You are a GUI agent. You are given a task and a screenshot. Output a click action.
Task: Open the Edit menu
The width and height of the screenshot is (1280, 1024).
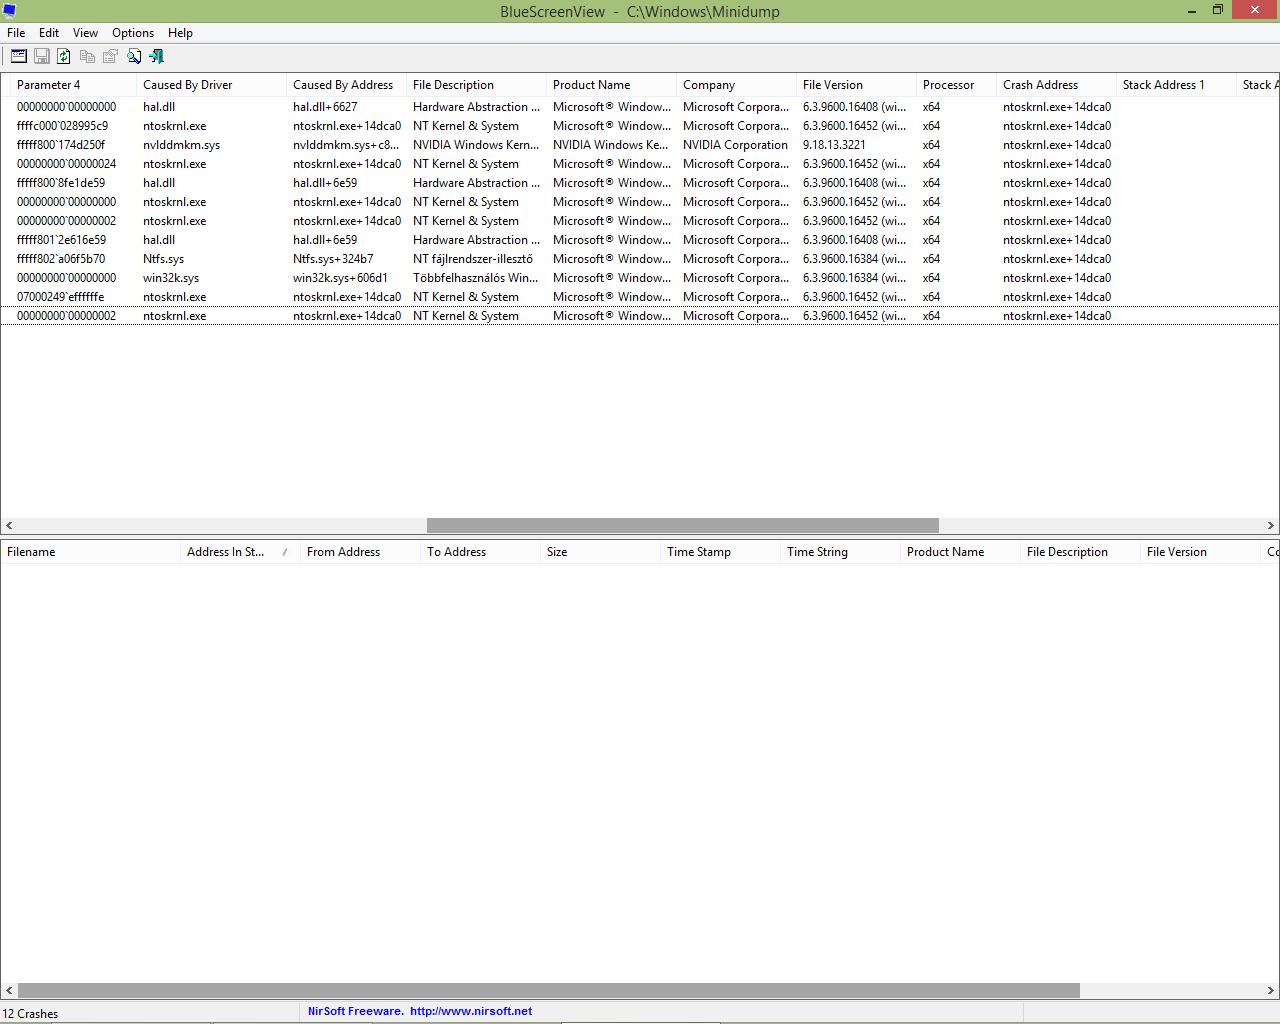point(49,33)
